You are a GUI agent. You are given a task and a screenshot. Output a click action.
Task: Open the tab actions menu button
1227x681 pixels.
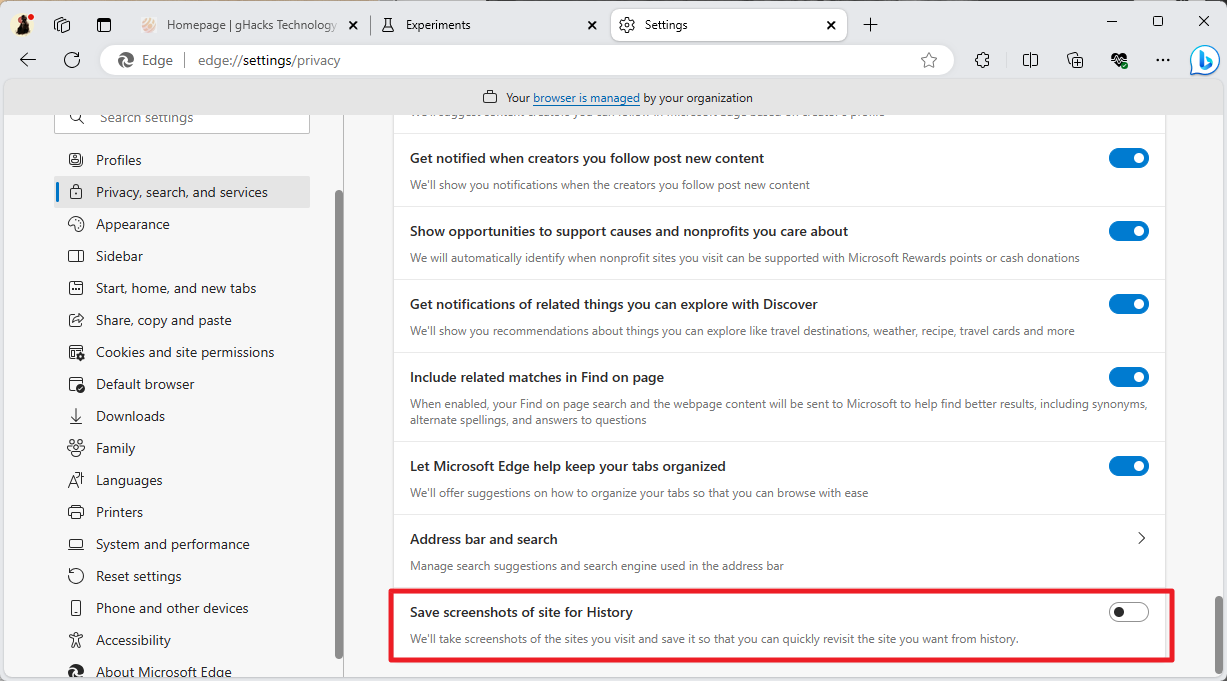pyautogui.click(x=104, y=25)
